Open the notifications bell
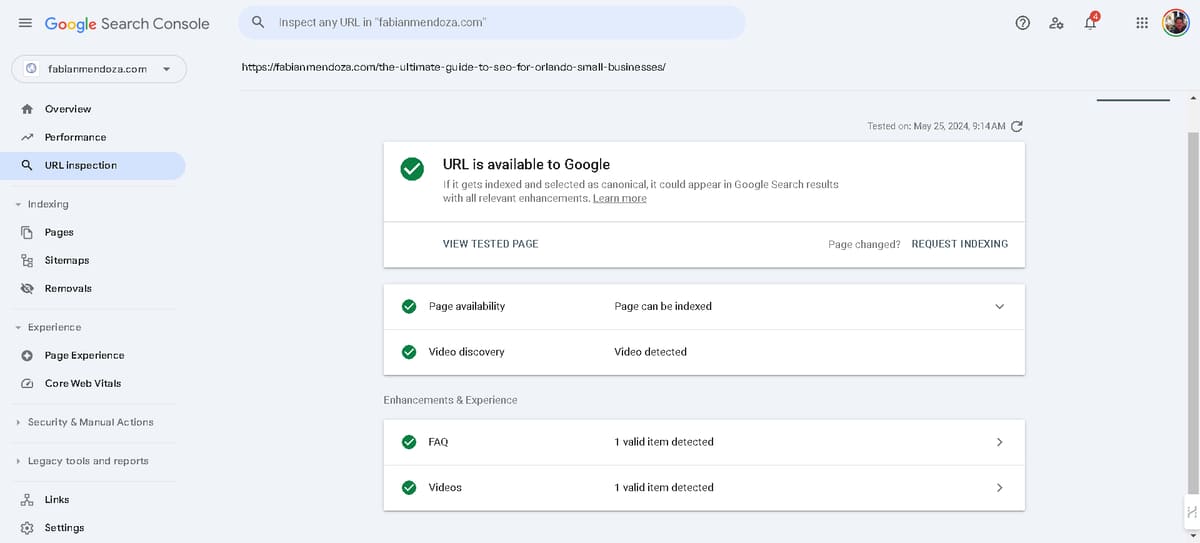This screenshot has width=1200, height=543. (1091, 23)
